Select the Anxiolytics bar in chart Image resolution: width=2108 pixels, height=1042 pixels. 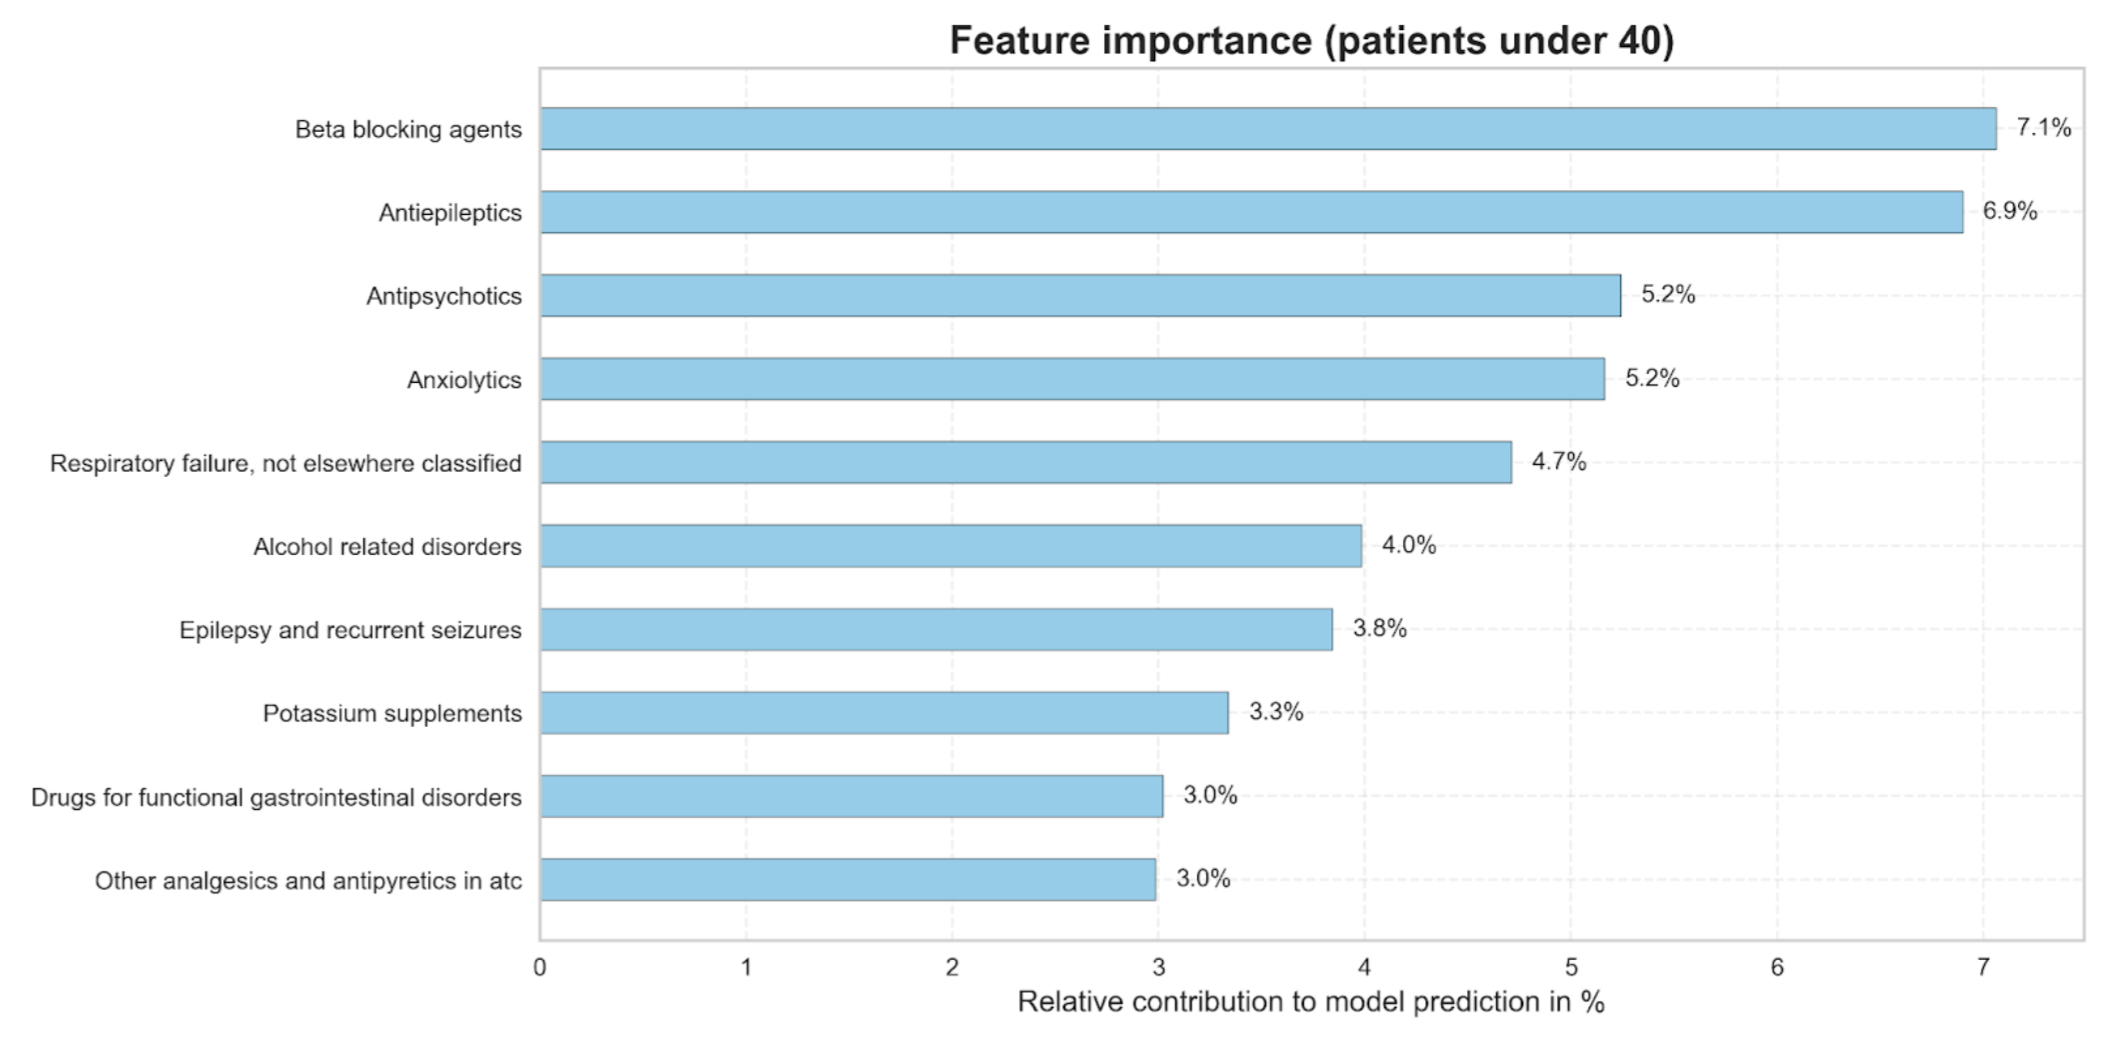click(x=1072, y=379)
